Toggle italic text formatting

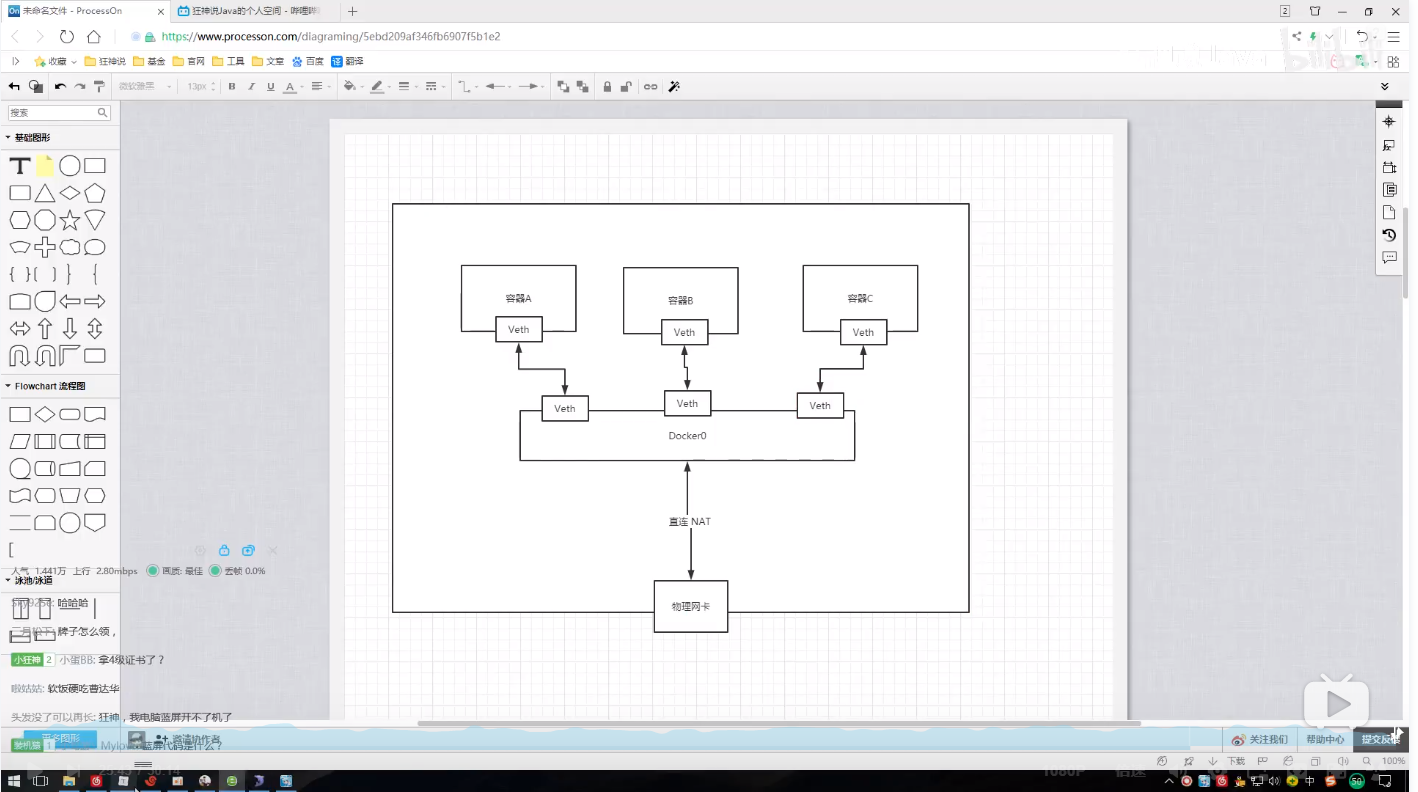tap(251, 87)
